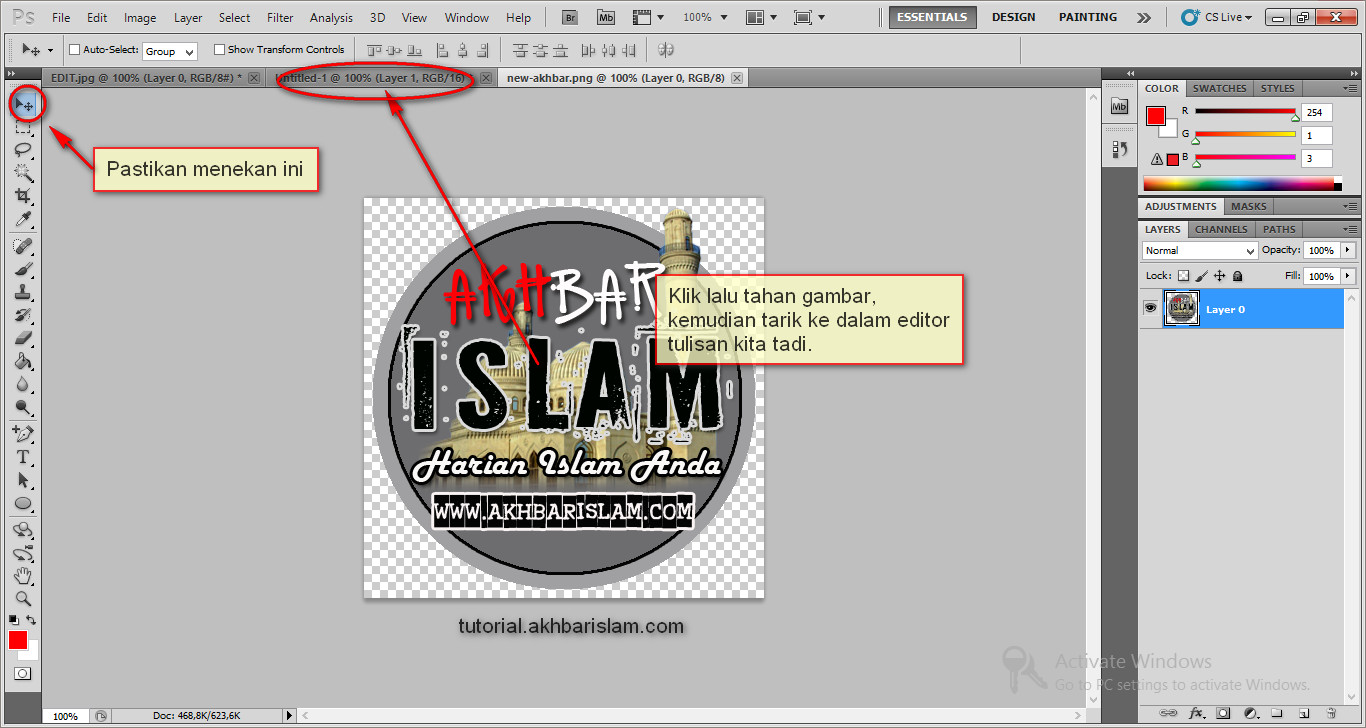Screen dimensions: 1366x728
Task: Switch to the Design workspace
Action: pyautogui.click(x=1013, y=17)
